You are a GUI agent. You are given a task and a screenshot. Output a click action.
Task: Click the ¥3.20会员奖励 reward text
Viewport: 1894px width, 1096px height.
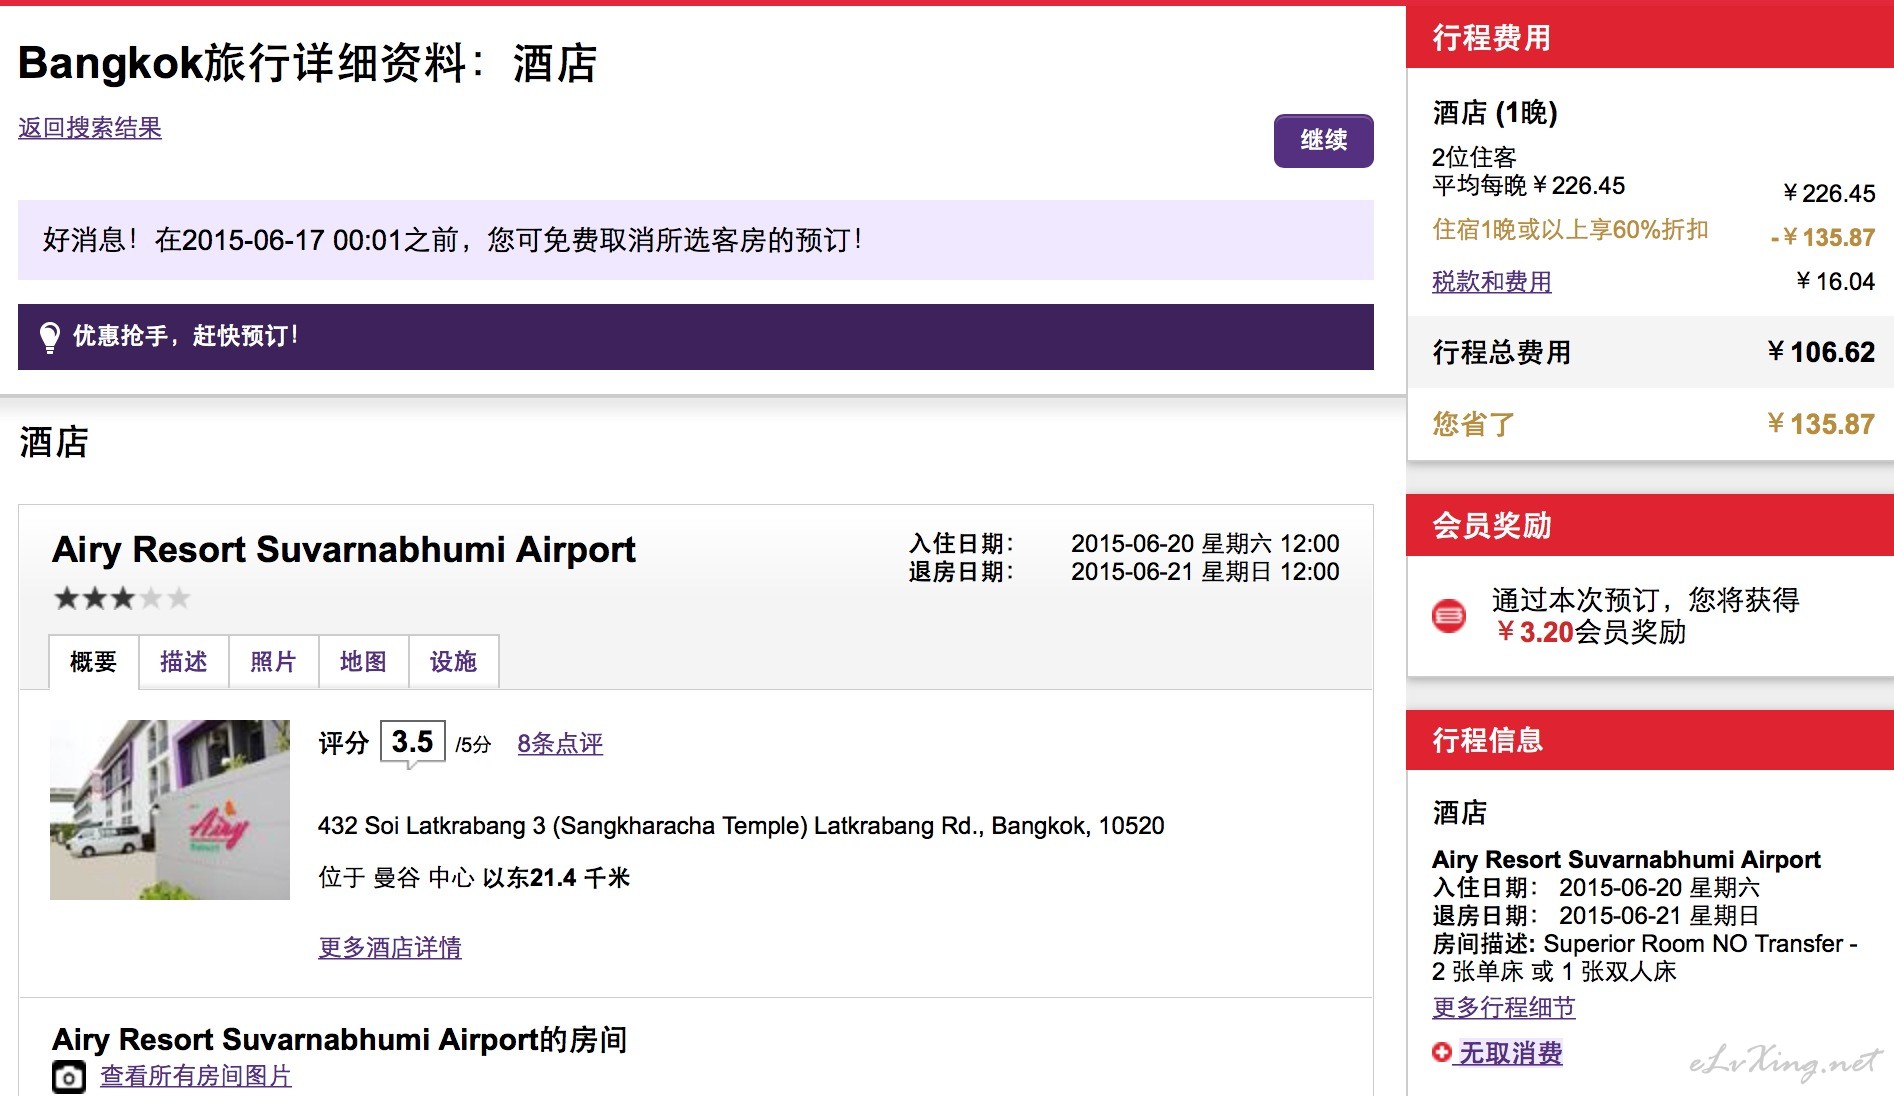click(1590, 632)
